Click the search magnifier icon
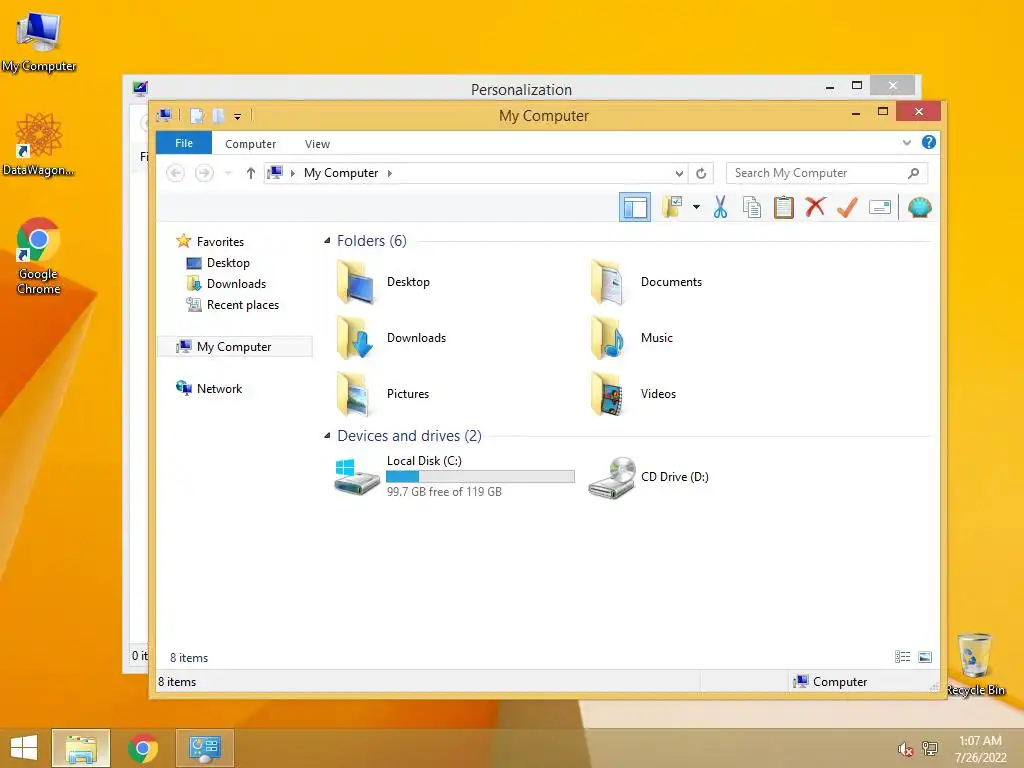 click(x=914, y=173)
